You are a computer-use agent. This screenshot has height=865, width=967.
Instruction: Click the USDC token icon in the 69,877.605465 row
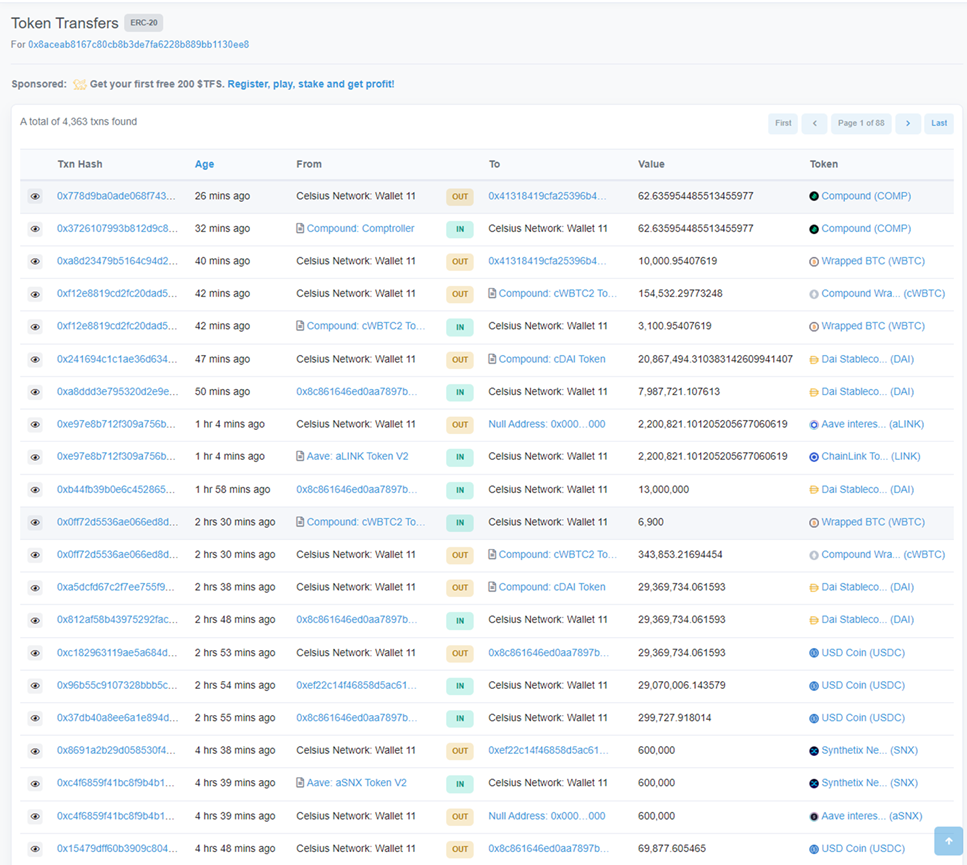pos(814,849)
